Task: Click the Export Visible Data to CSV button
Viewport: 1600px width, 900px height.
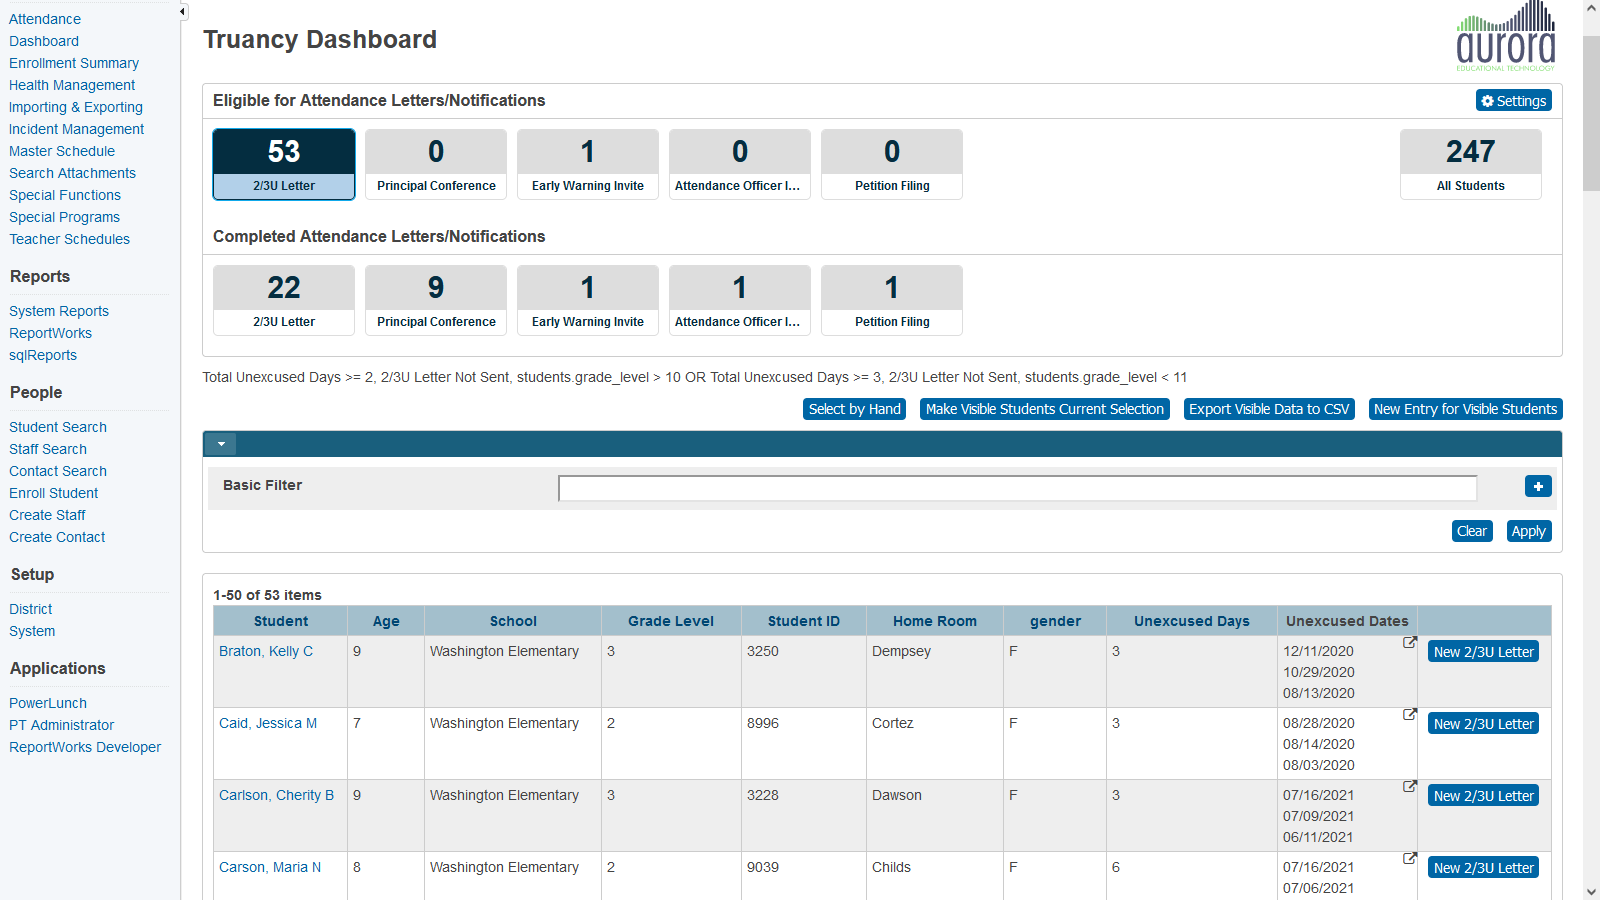Action: [x=1268, y=409]
